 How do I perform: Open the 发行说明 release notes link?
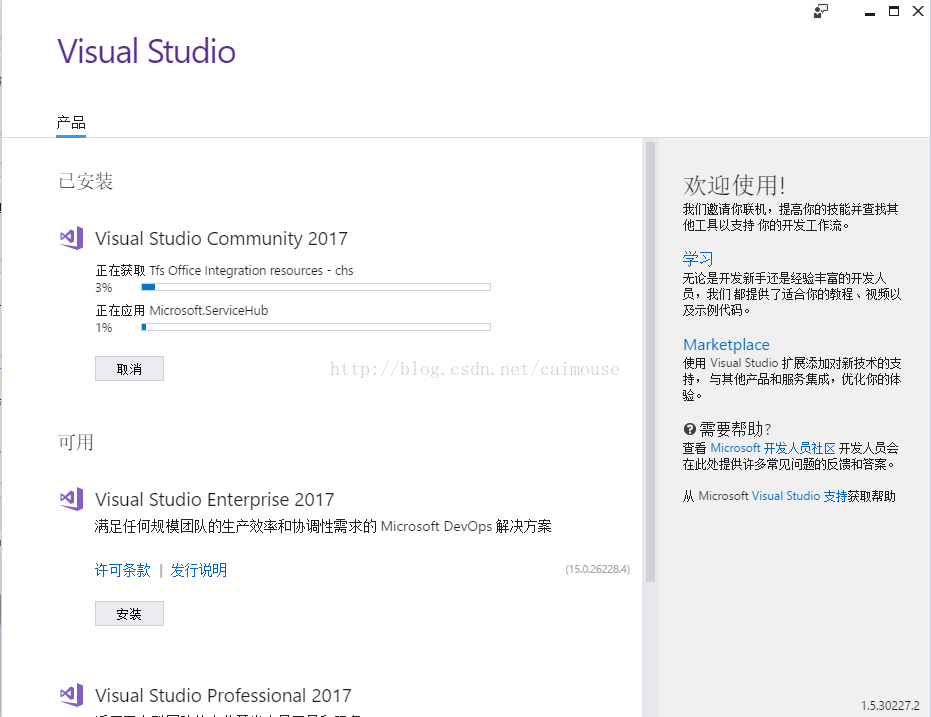pos(199,570)
